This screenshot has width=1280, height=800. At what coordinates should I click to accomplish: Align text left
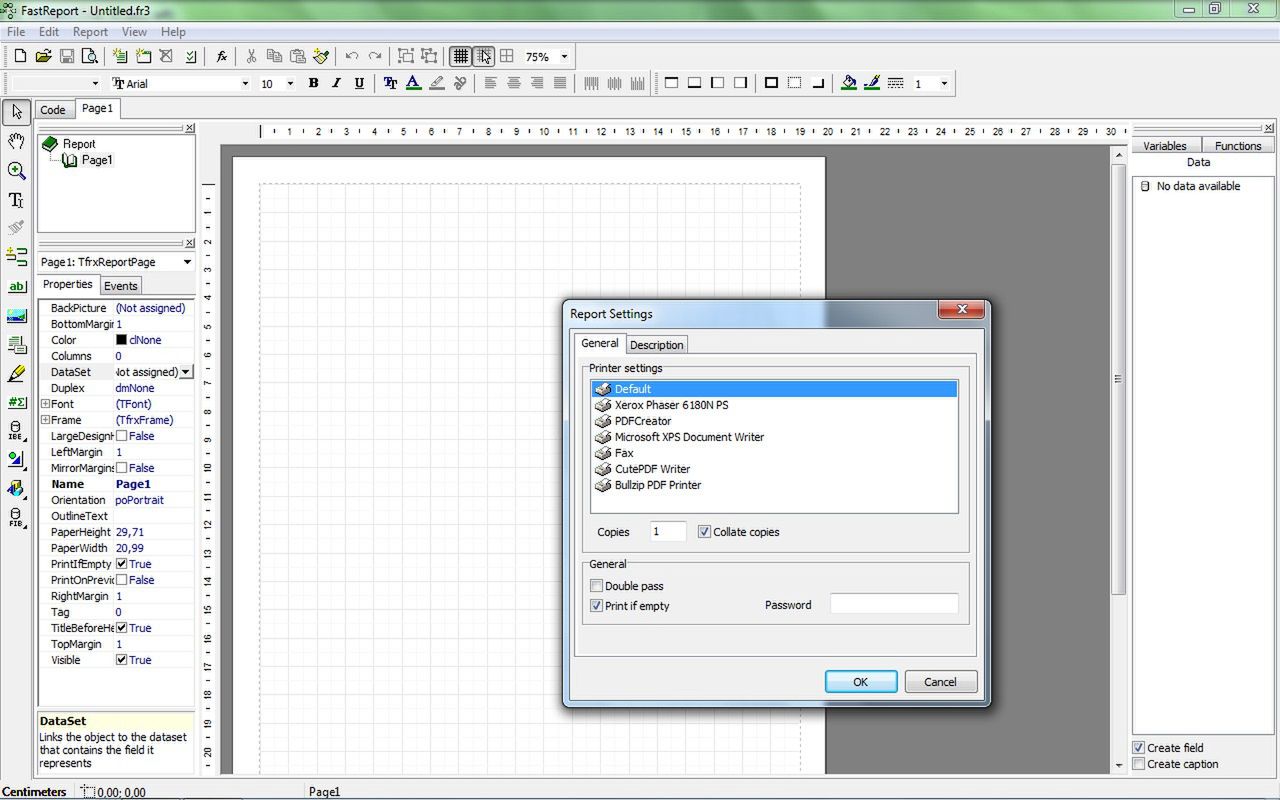(x=490, y=83)
